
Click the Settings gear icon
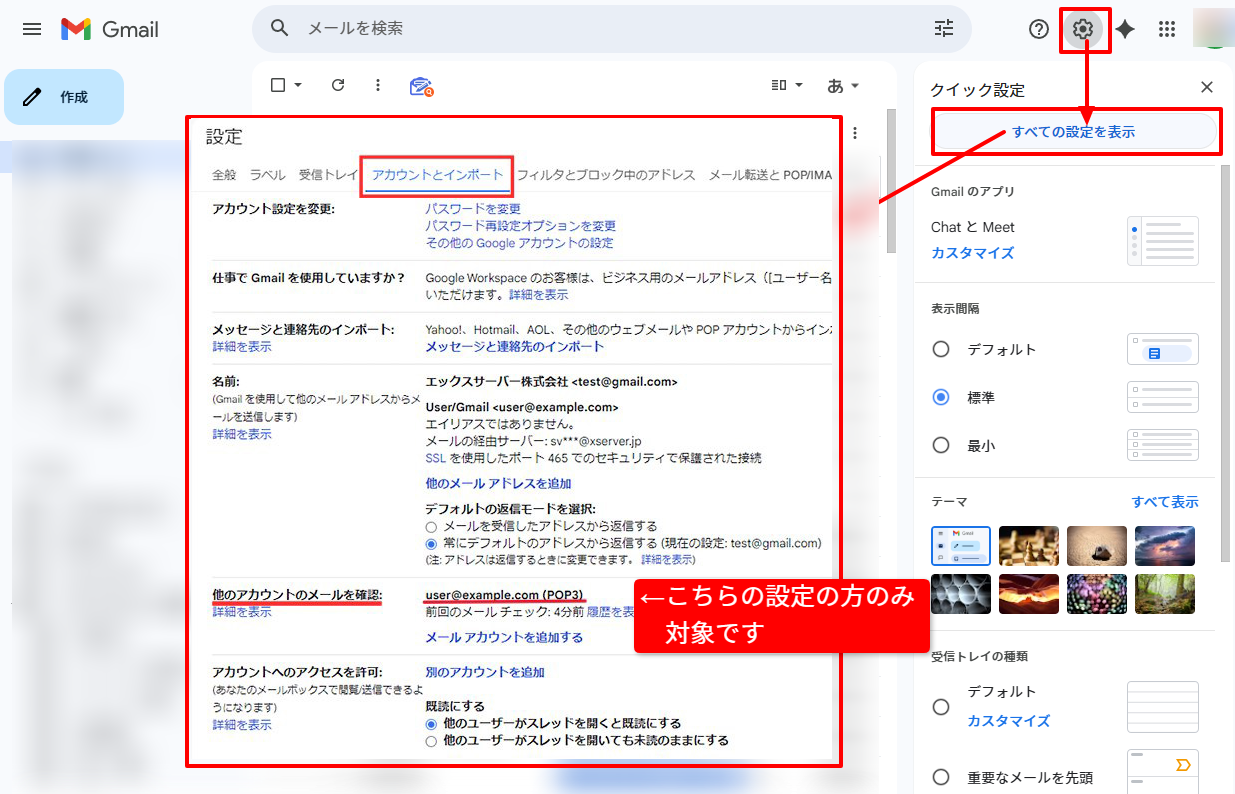1082,29
